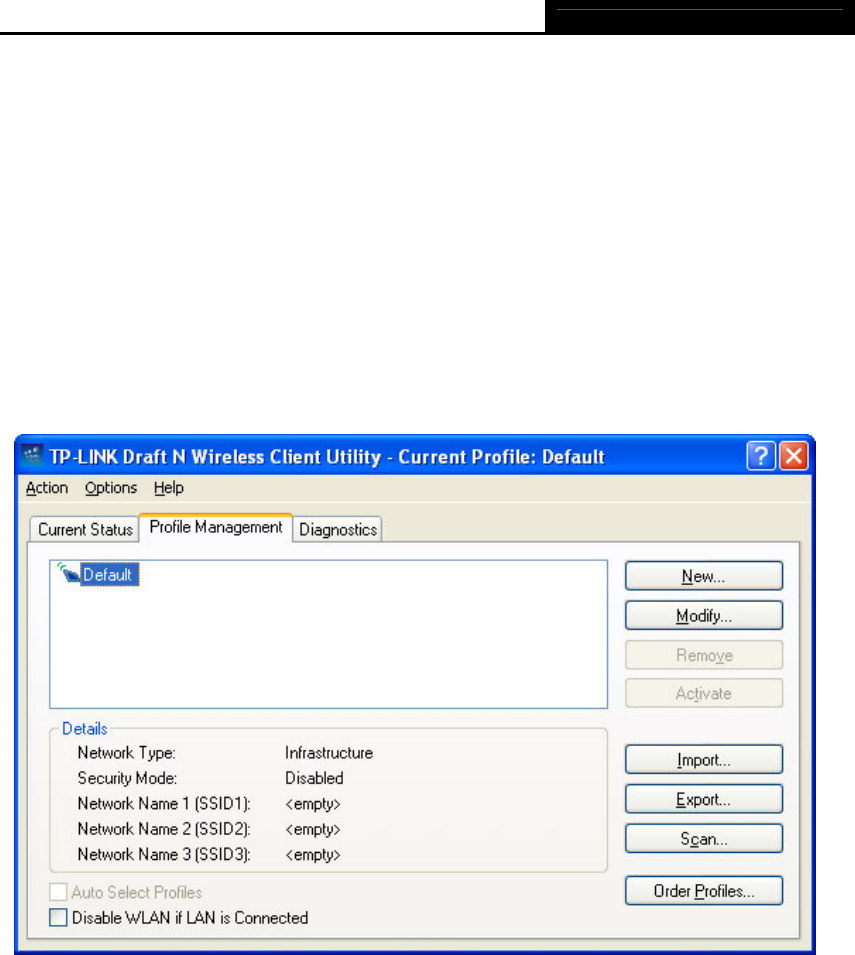The width and height of the screenshot is (855, 955).
Task: Export the profile with Export button
Action: [x=703, y=799]
